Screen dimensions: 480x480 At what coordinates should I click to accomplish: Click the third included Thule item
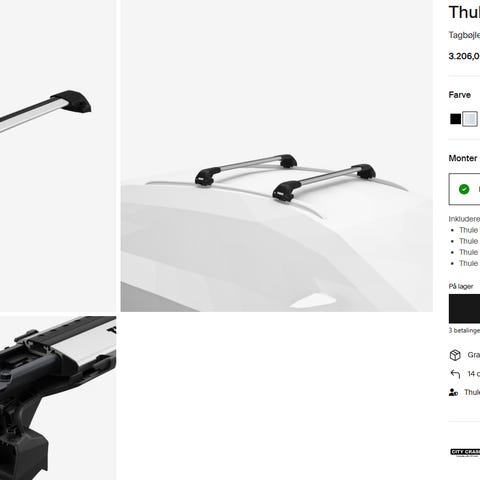point(469,252)
